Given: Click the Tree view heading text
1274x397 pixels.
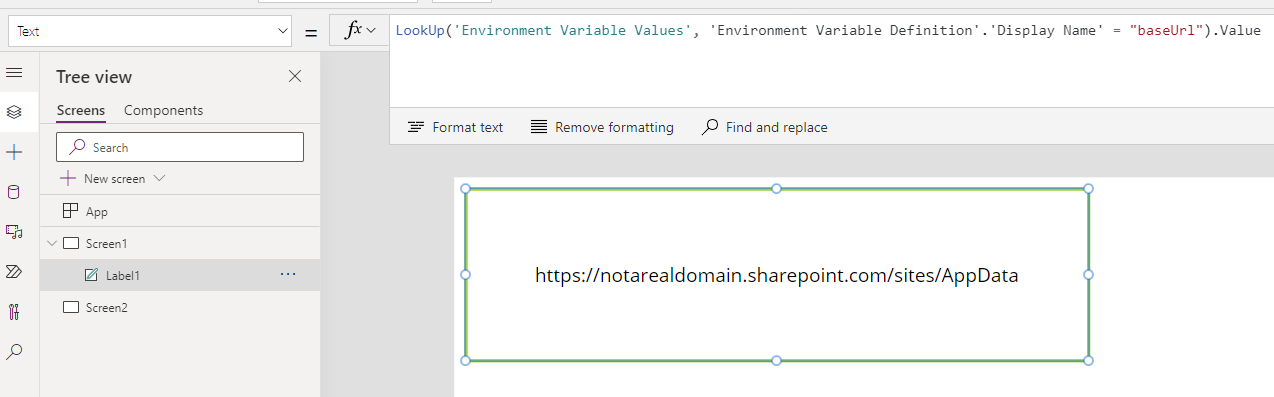Looking at the screenshot, I should pos(94,77).
